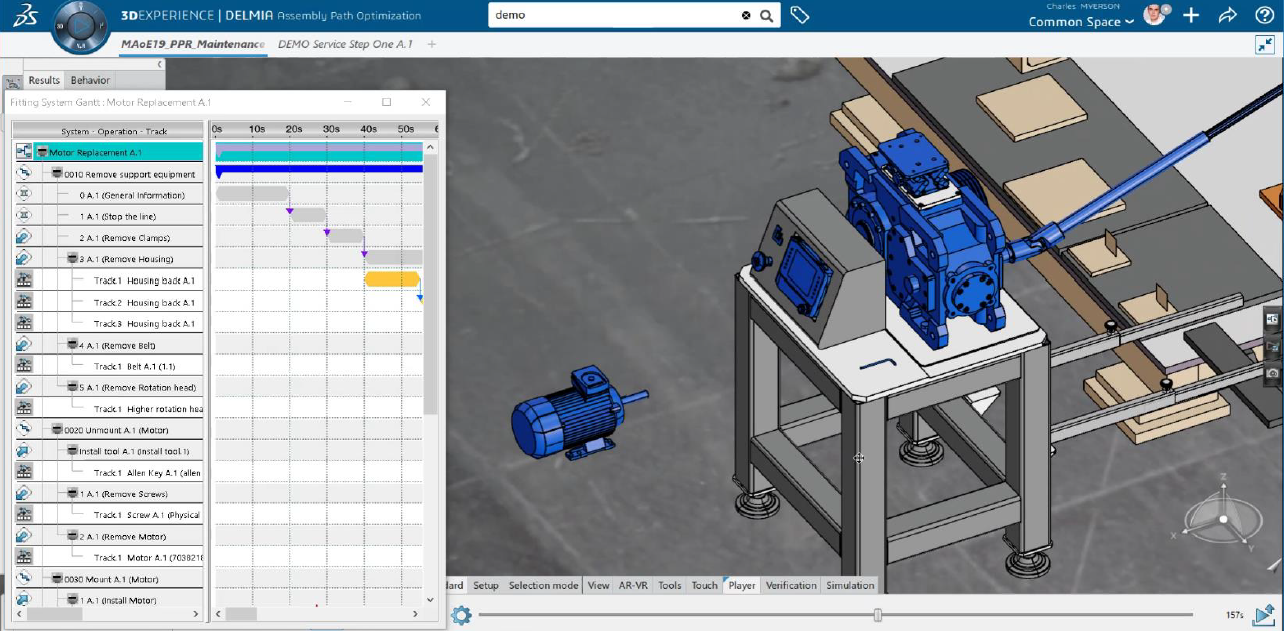The width and height of the screenshot is (1284, 631).
Task: Click the playback slider handle
Action: point(877,615)
